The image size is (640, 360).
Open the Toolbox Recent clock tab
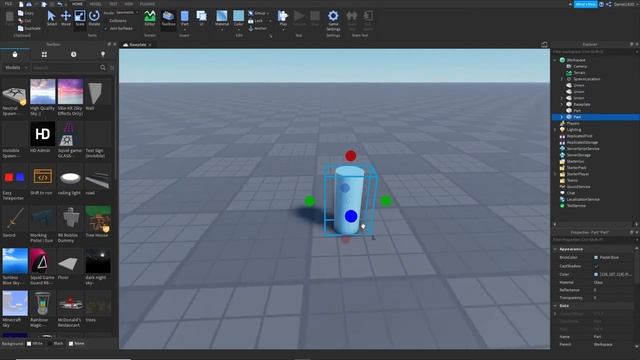click(x=73, y=54)
